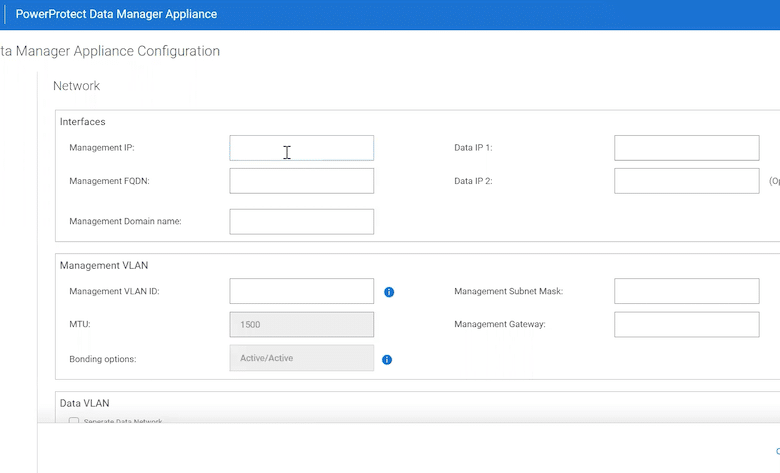The image size is (780, 473).
Task: Click the Network section heading
Action: (x=77, y=86)
